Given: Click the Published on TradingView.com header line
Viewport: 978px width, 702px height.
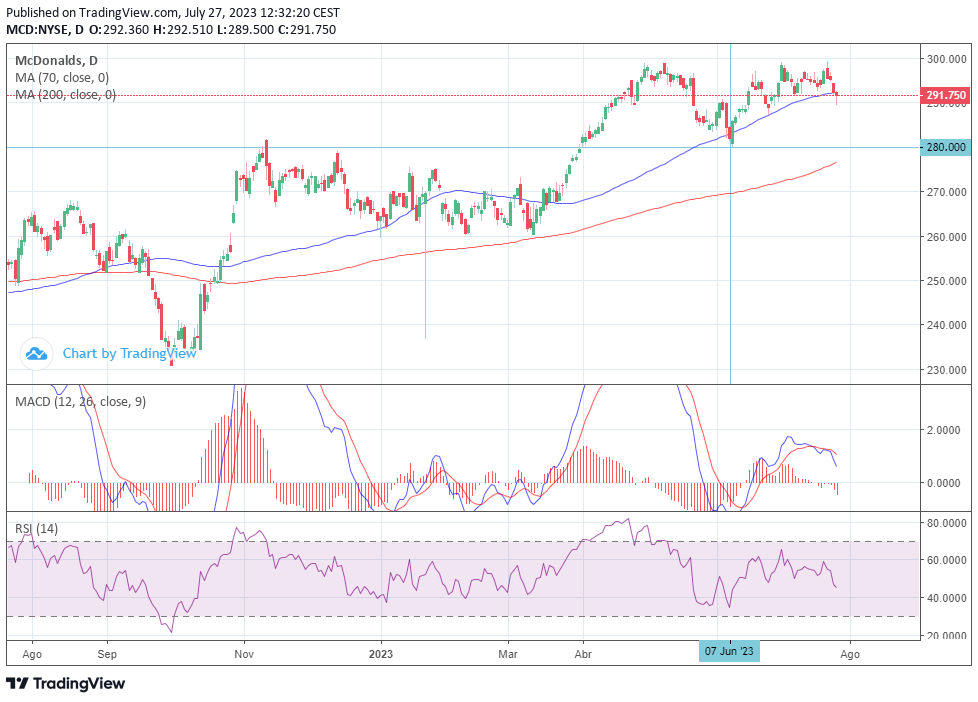Looking at the screenshot, I should click(x=173, y=12).
